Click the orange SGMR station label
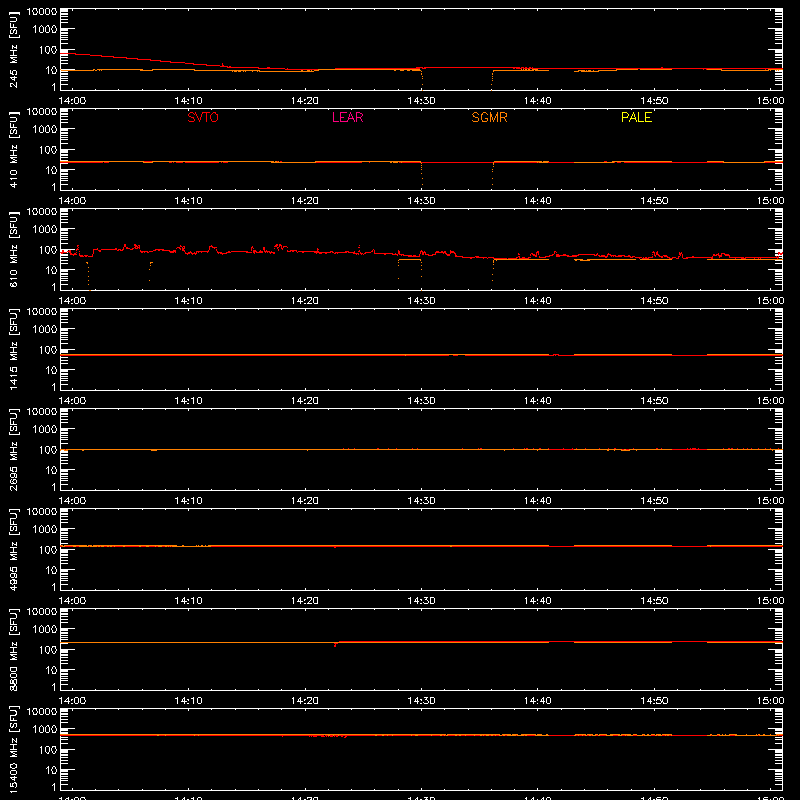Image resolution: width=800 pixels, height=800 pixels. [x=489, y=117]
